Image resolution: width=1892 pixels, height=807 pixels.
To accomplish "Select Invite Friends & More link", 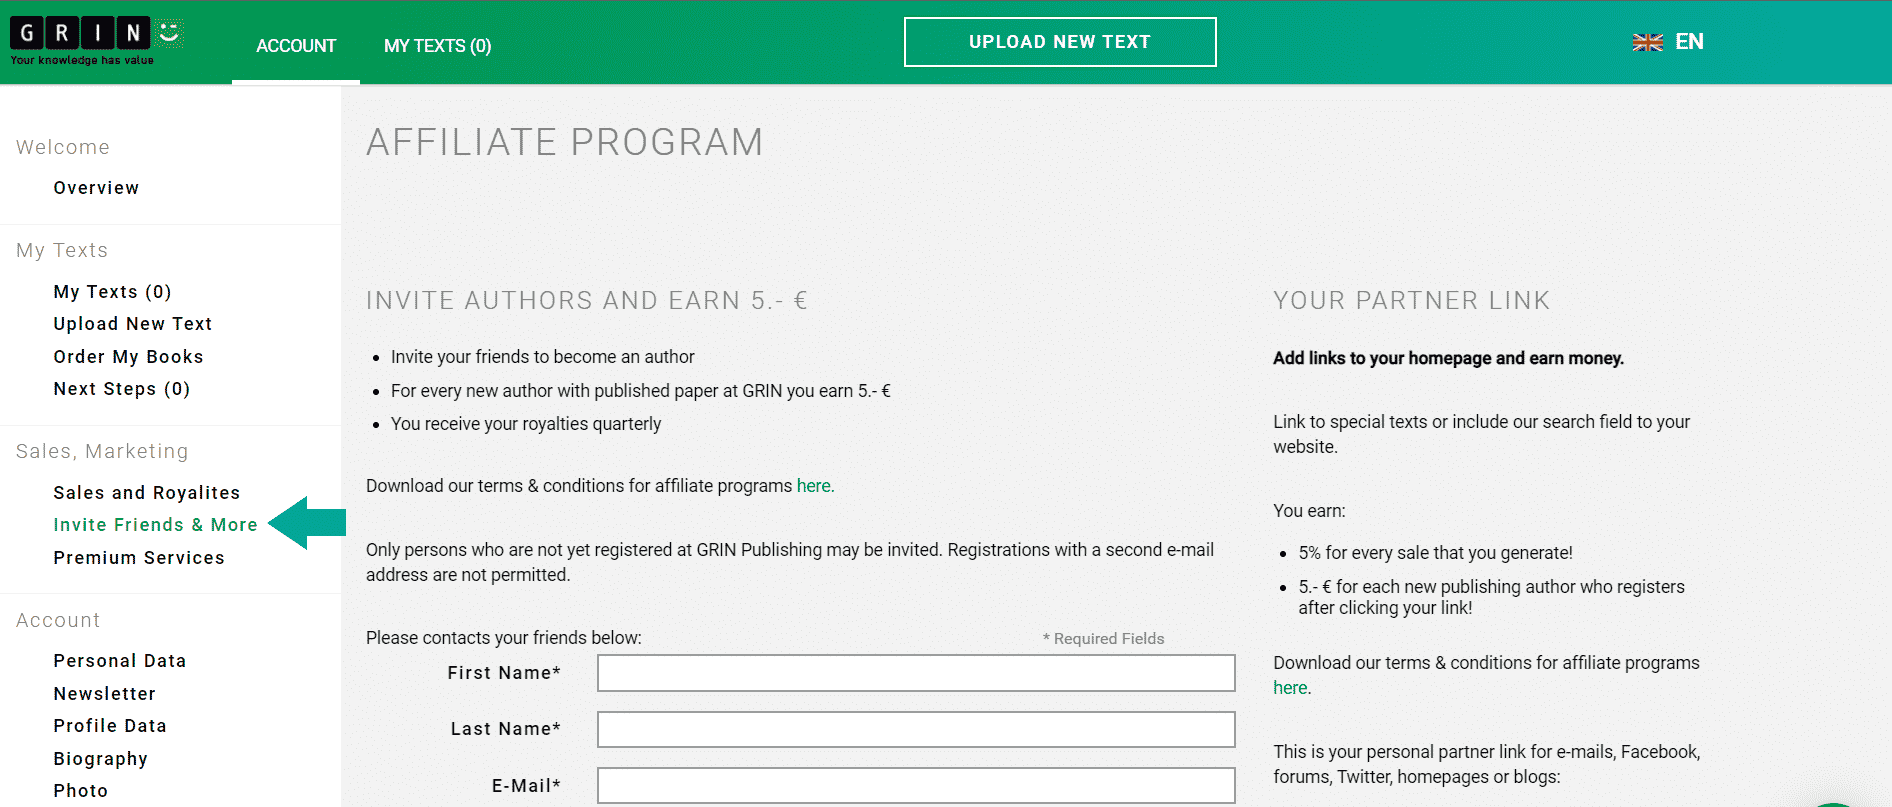I will 155,525.
